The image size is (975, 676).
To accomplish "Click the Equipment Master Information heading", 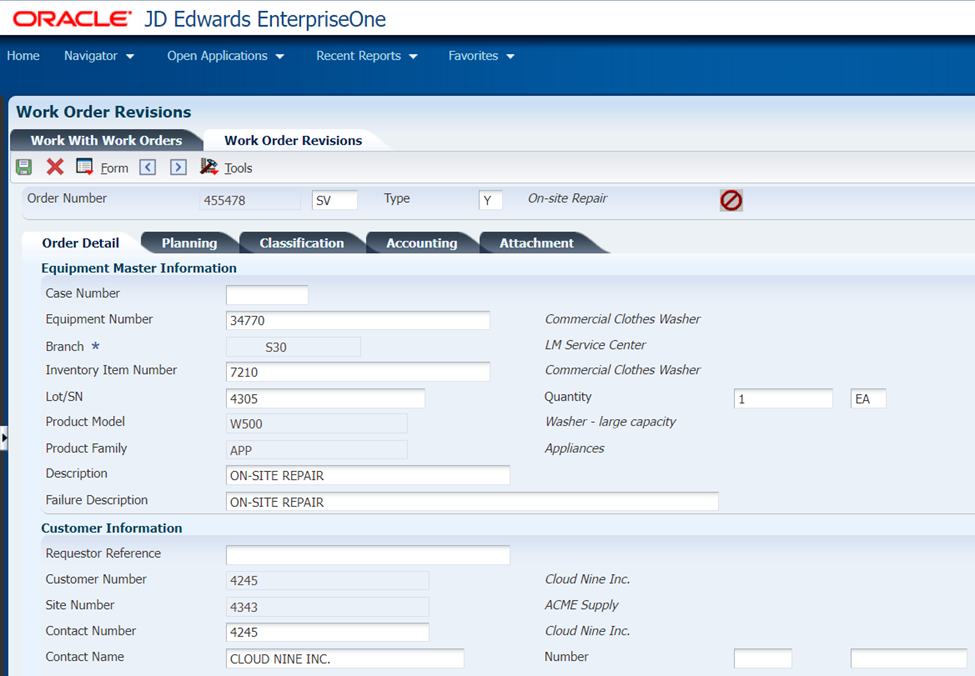I will (x=139, y=268).
